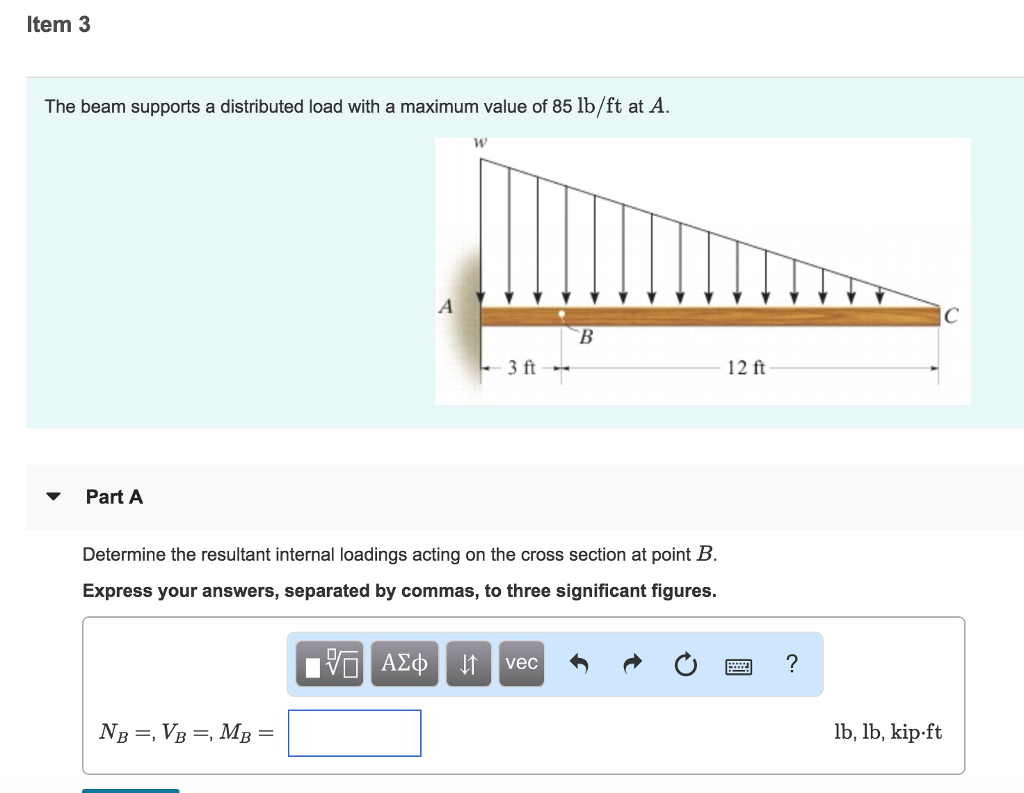The height and width of the screenshot is (793, 1024).
Task: Open help using the question mark icon
Action: point(792,664)
